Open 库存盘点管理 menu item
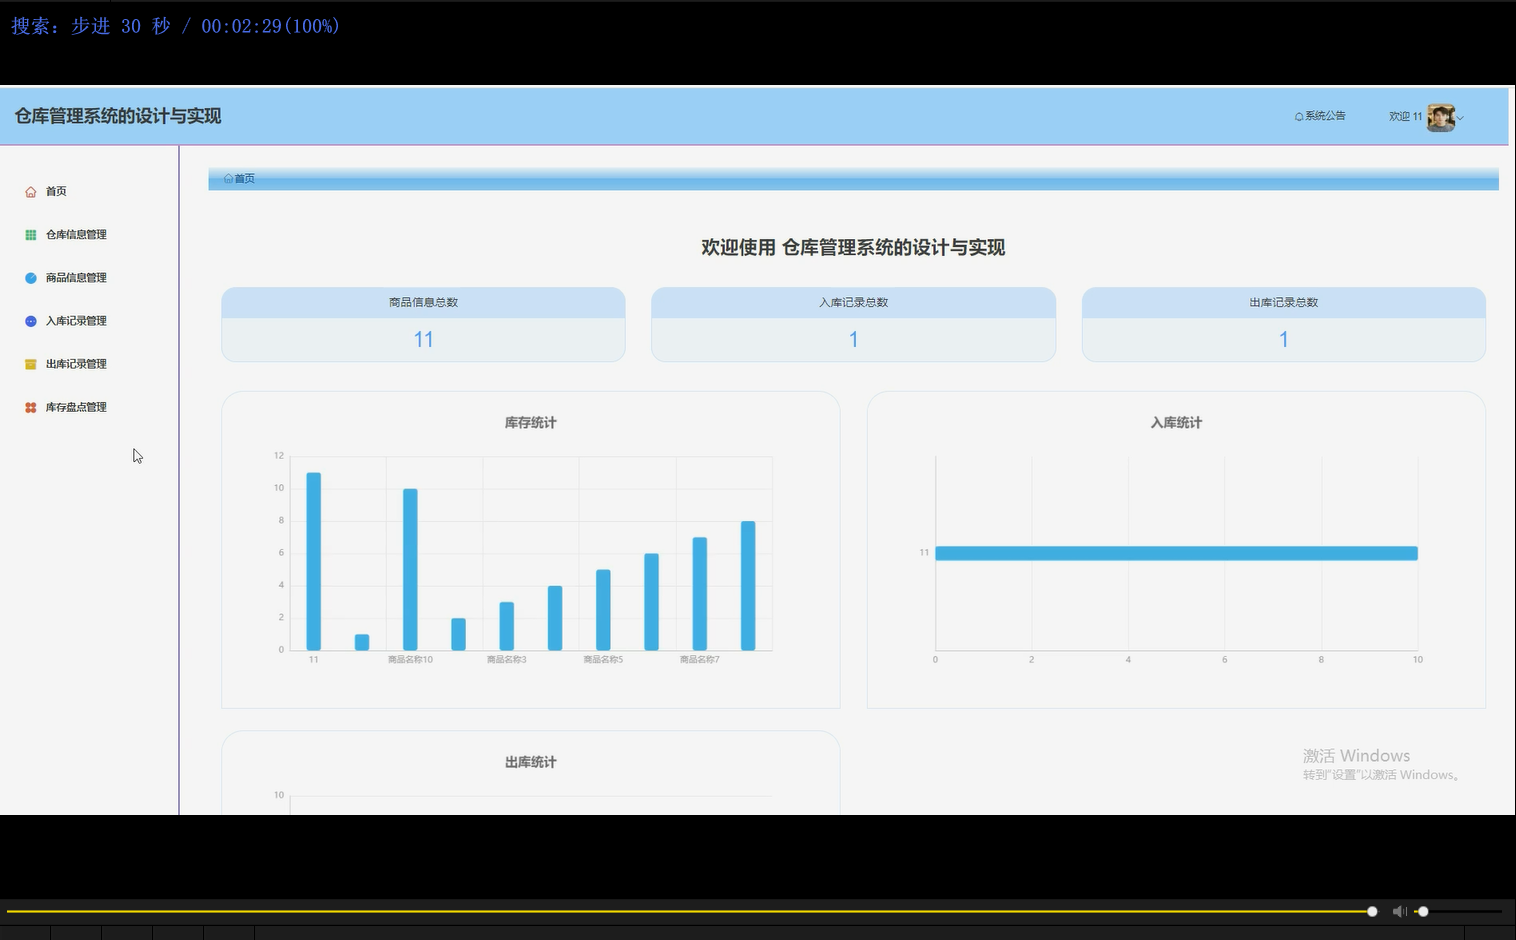Screen dimensions: 1516x940 coord(76,407)
